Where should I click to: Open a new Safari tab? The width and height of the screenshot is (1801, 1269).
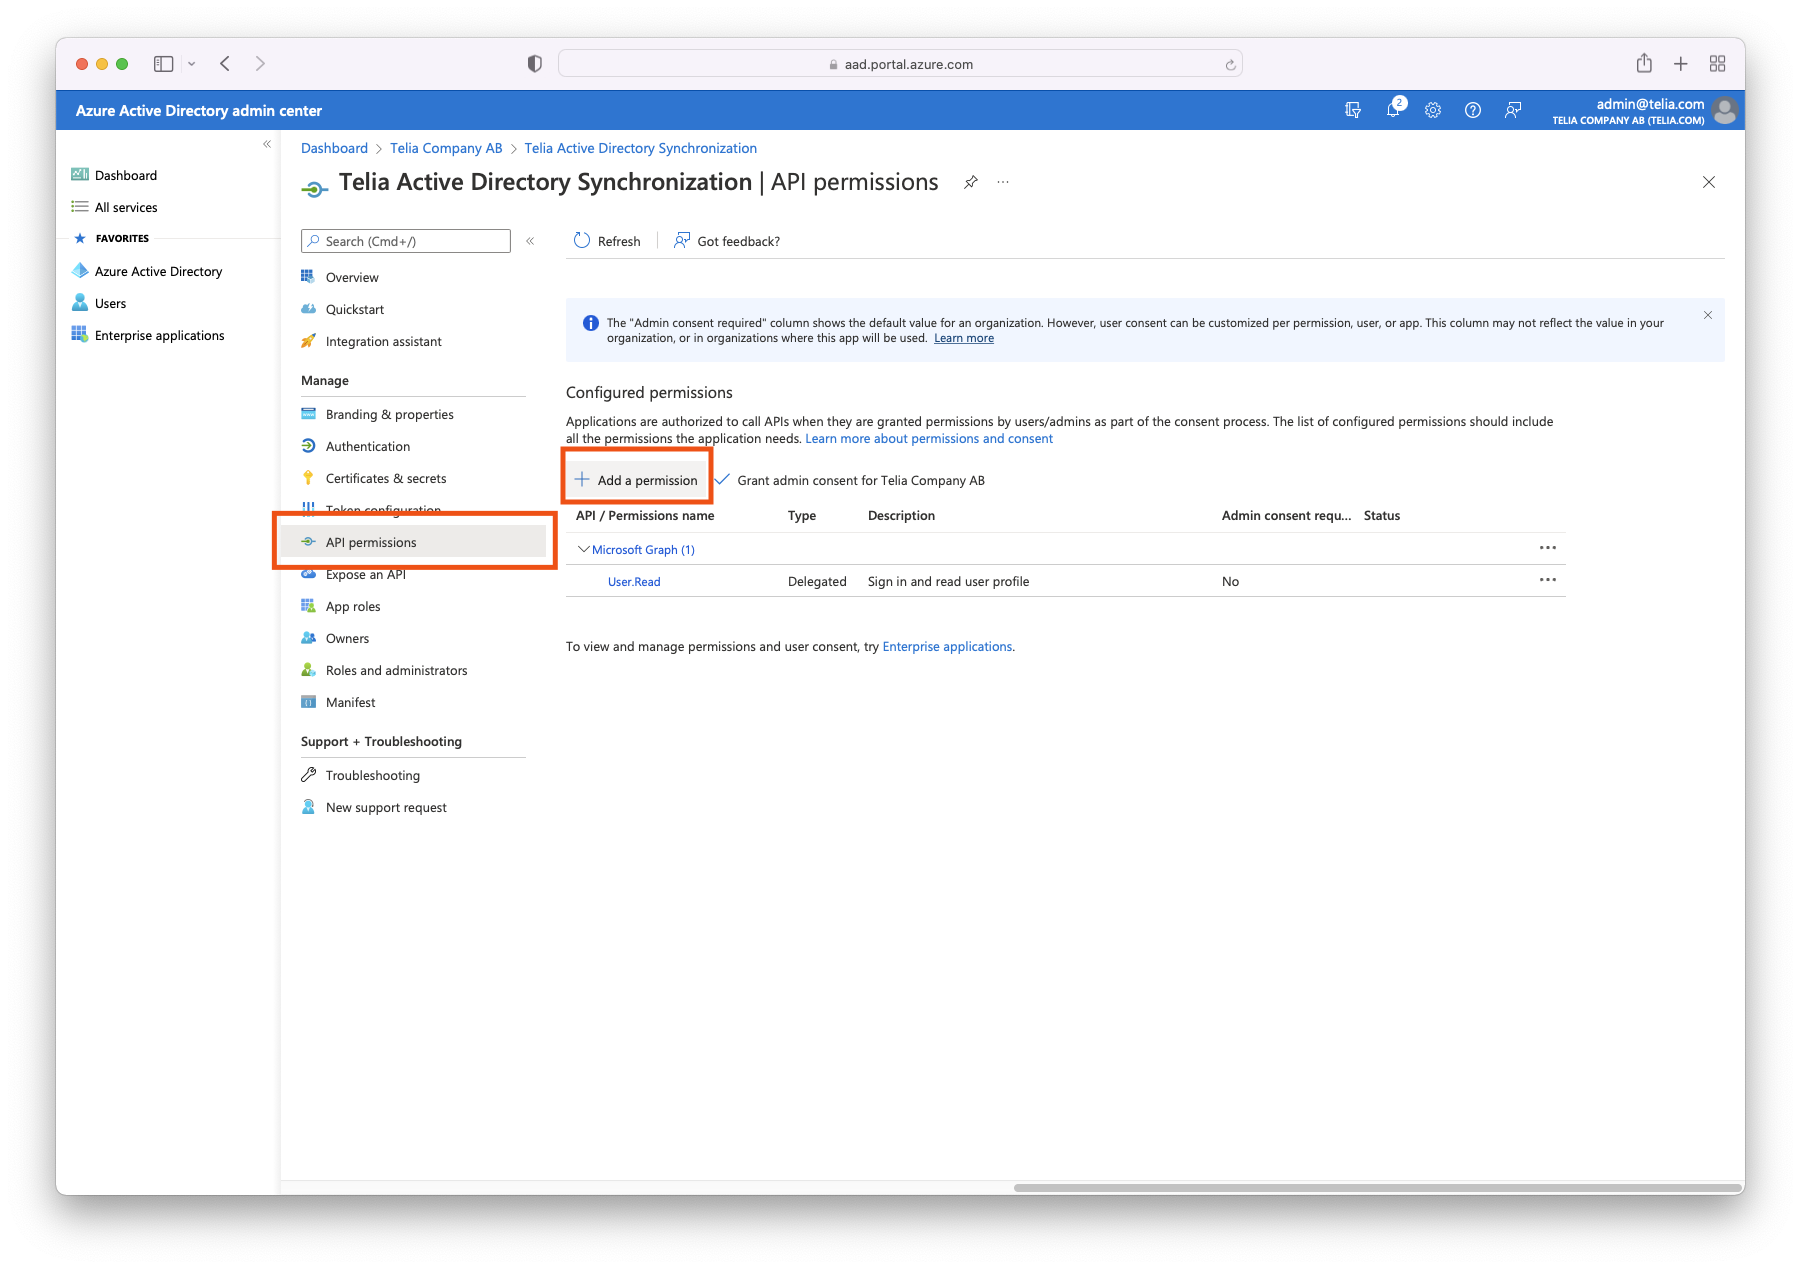1681,63
